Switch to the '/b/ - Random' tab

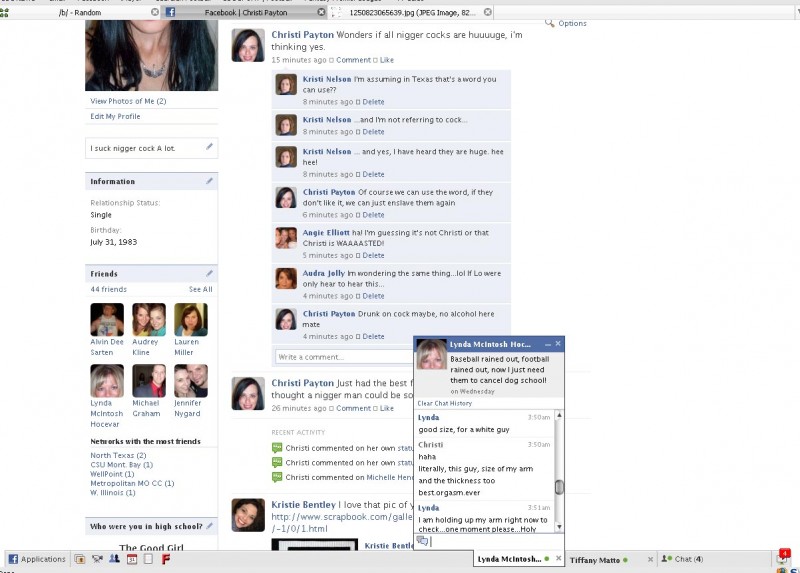click(x=80, y=12)
